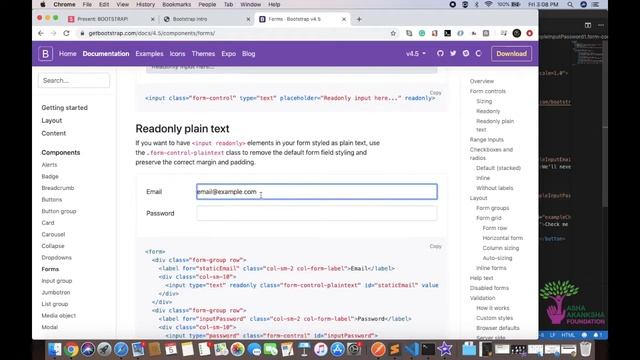The image size is (640, 360).
Task: Launch Visual Studio Code from the dock
Action: [411, 349]
